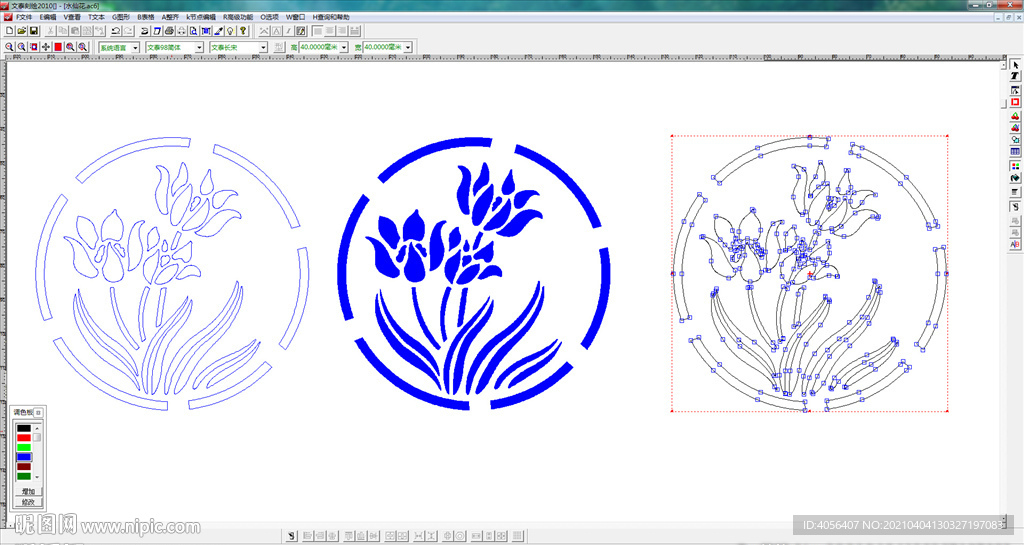Open the F文件 menu
This screenshot has height=545, width=1024.
point(23,17)
